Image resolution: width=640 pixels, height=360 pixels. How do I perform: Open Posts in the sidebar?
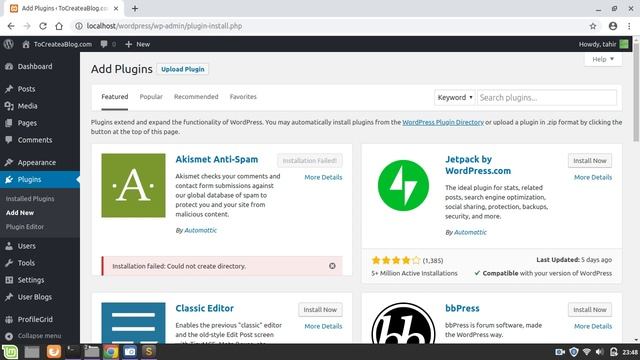(26, 89)
